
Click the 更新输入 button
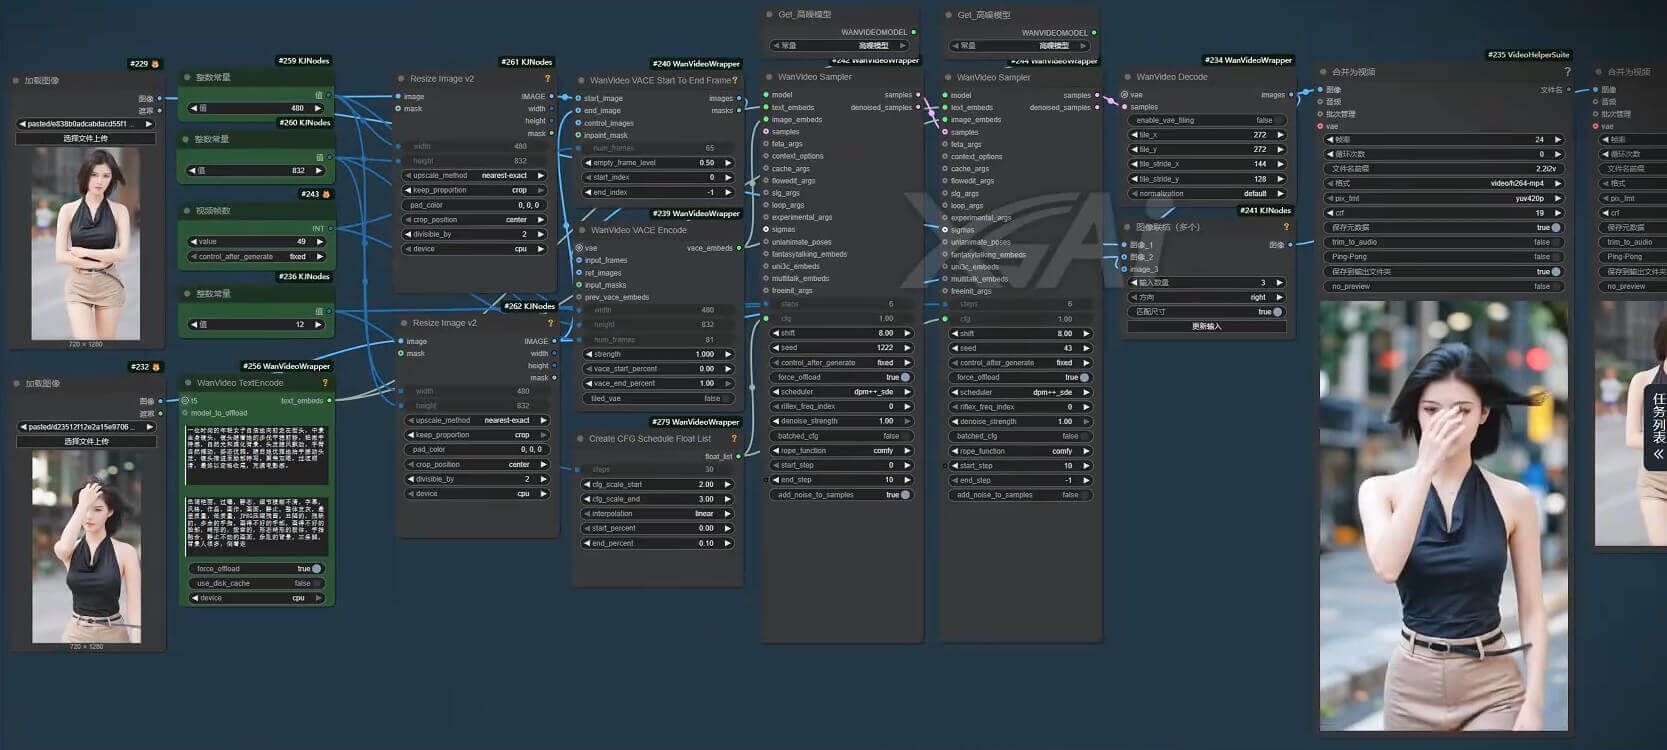1206,327
